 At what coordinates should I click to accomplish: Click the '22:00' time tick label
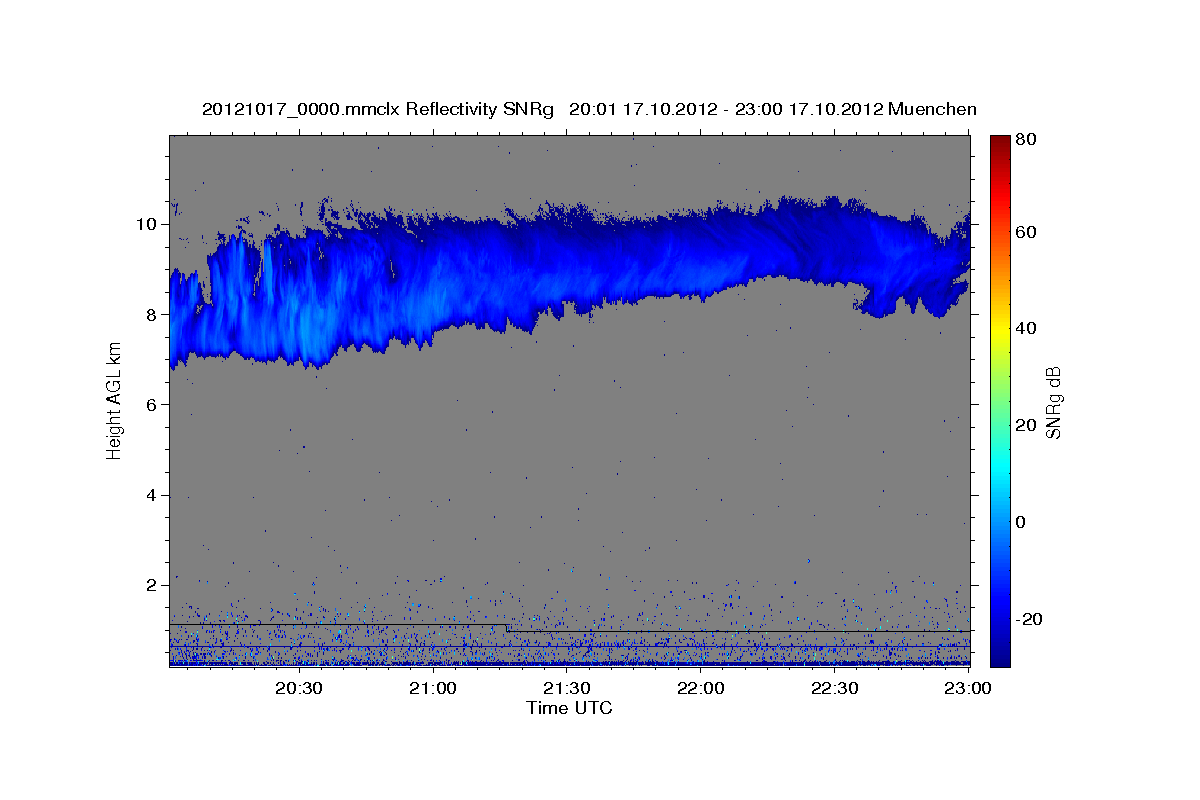click(700, 689)
